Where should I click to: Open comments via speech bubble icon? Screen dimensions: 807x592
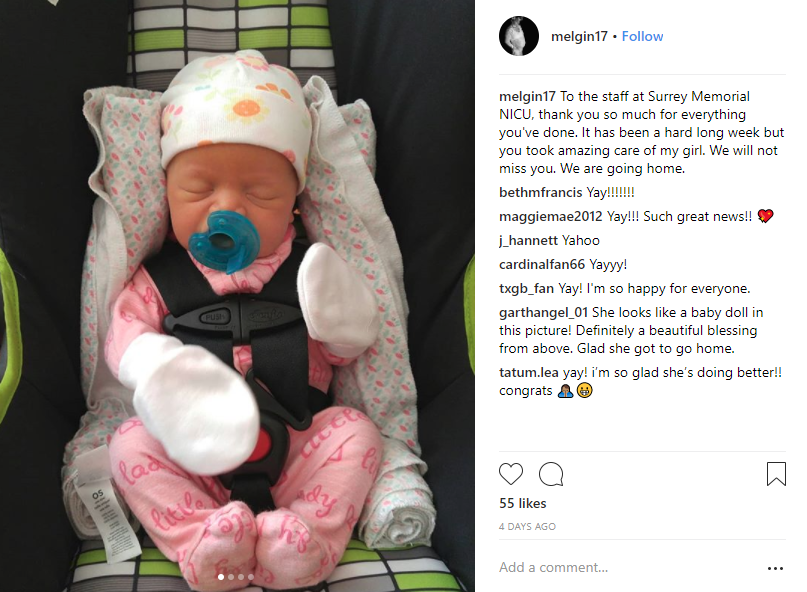[x=551, y=474]
